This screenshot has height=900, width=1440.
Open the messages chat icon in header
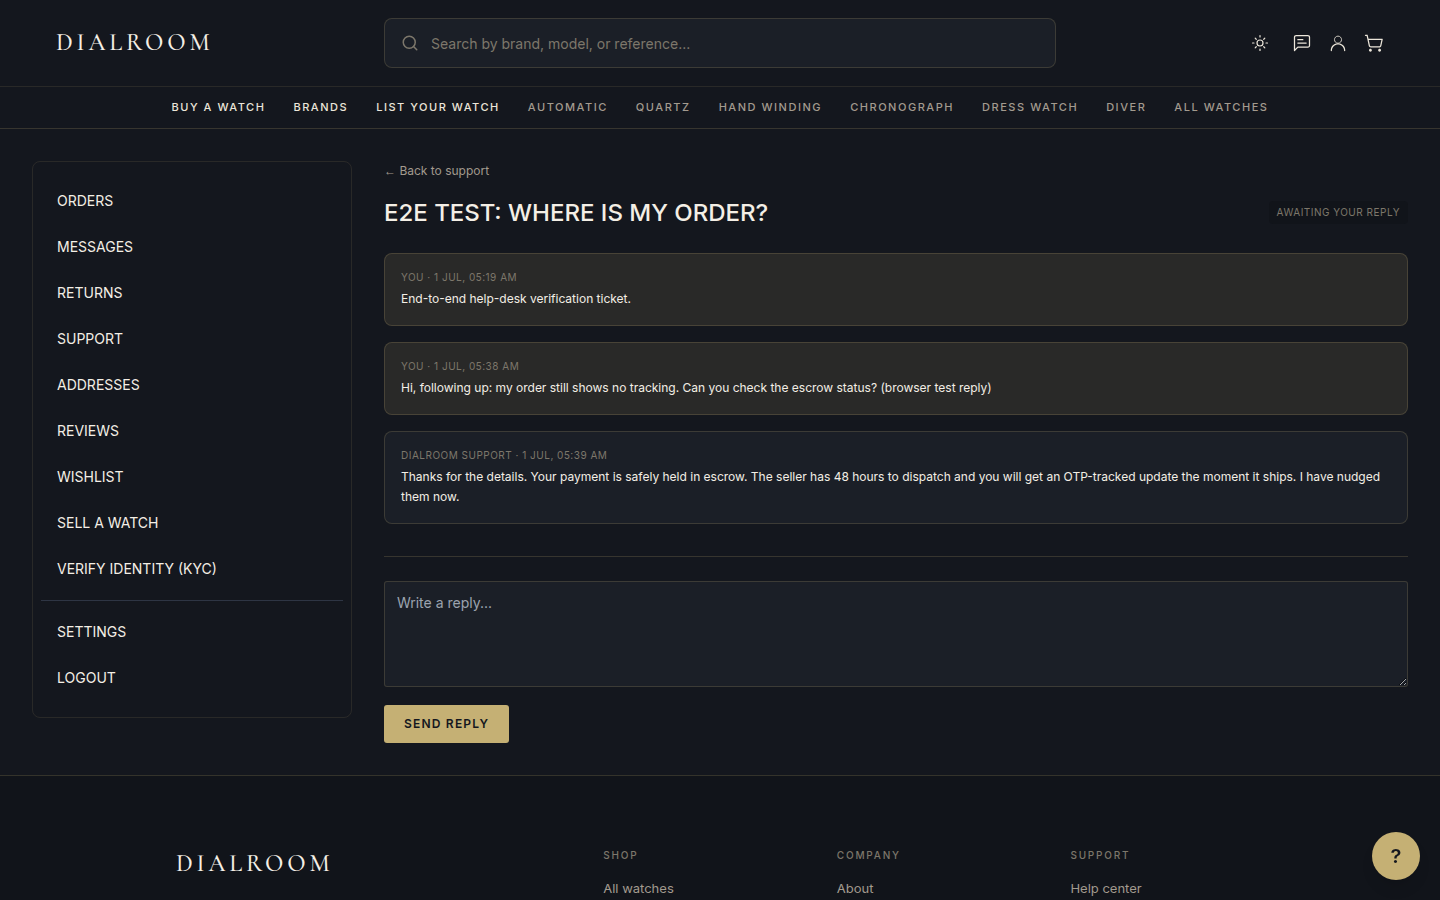pos(1301,43)
